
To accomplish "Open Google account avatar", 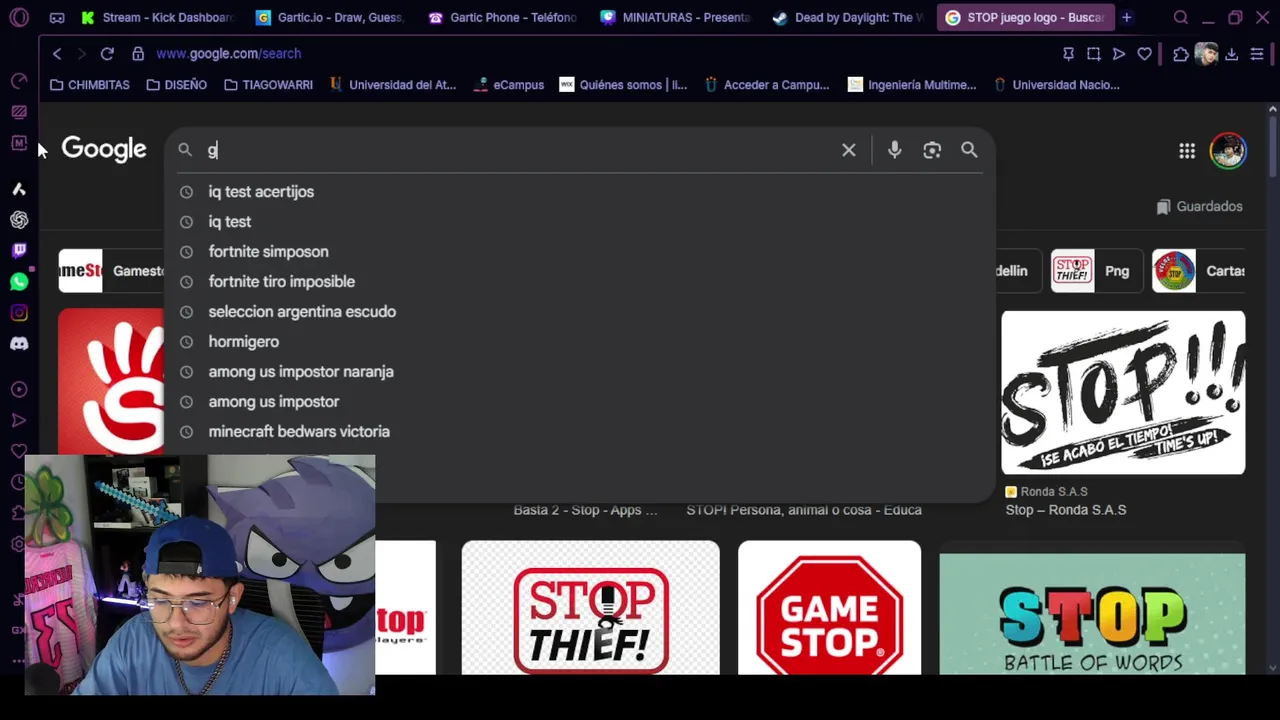I will coord(1228,151).
